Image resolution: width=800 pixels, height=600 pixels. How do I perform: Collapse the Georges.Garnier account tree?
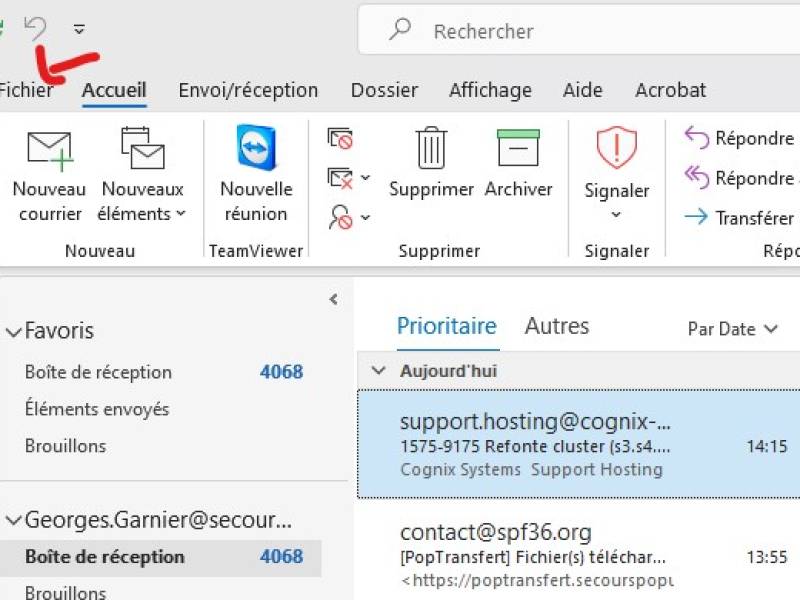(13, 521)
